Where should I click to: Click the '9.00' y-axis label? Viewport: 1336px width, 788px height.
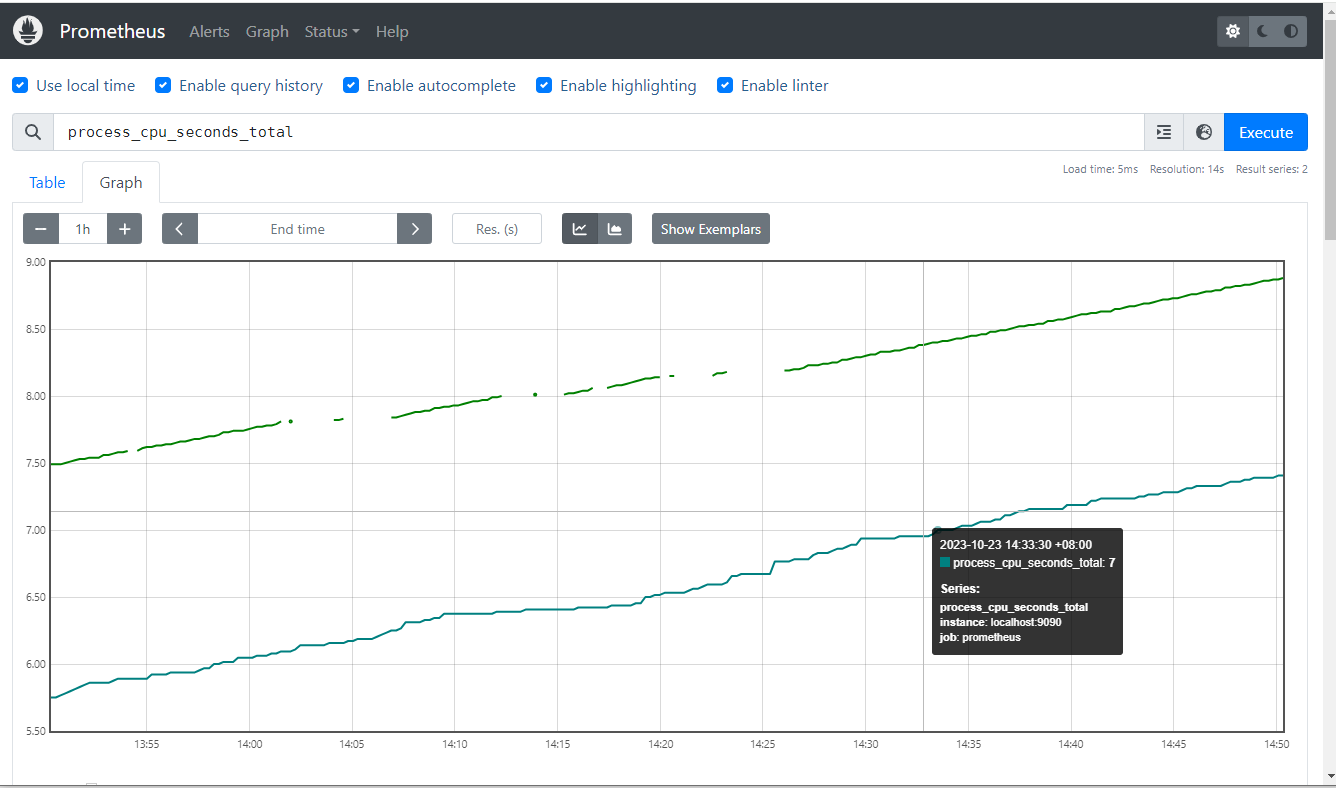point(35,262)
